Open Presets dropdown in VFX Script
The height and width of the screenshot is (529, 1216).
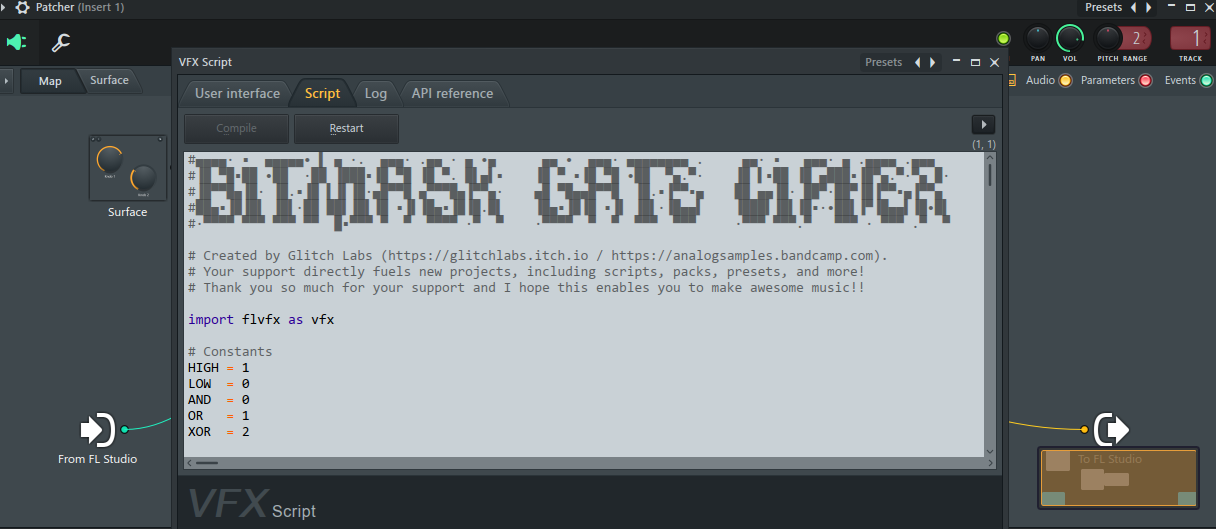tap(883, 62)
